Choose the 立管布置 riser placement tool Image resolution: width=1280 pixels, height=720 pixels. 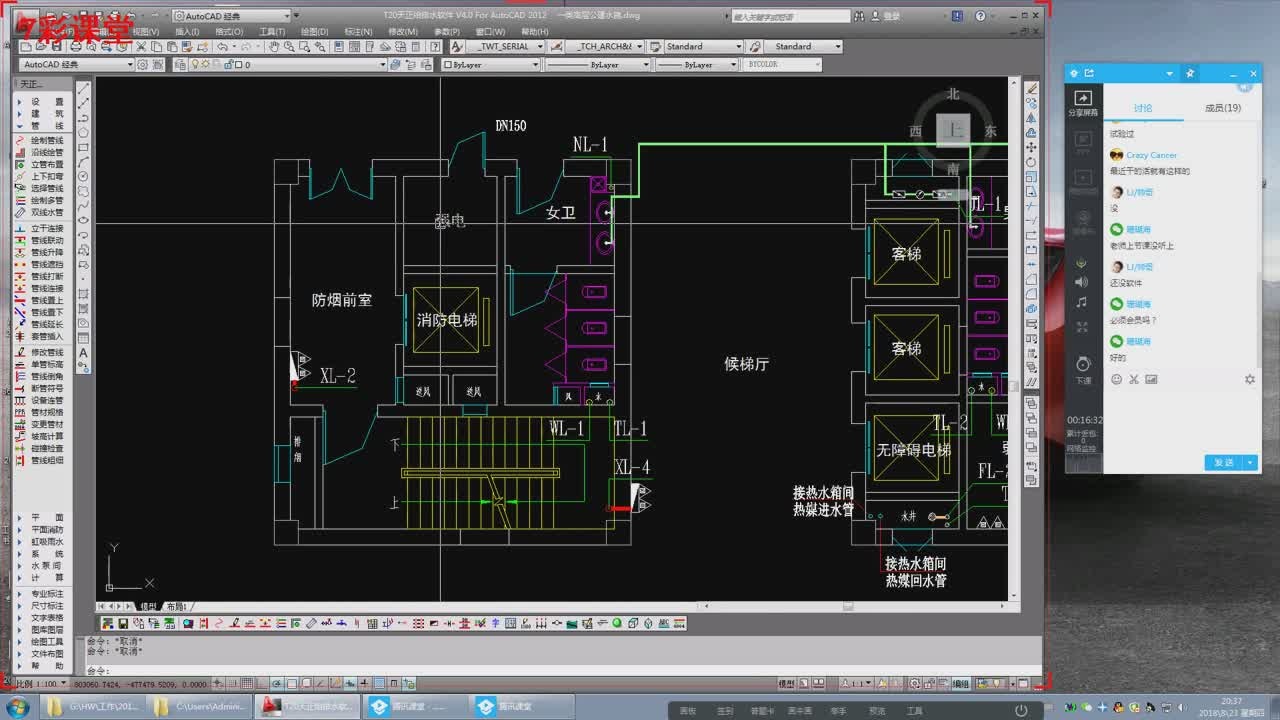(40, 165)
